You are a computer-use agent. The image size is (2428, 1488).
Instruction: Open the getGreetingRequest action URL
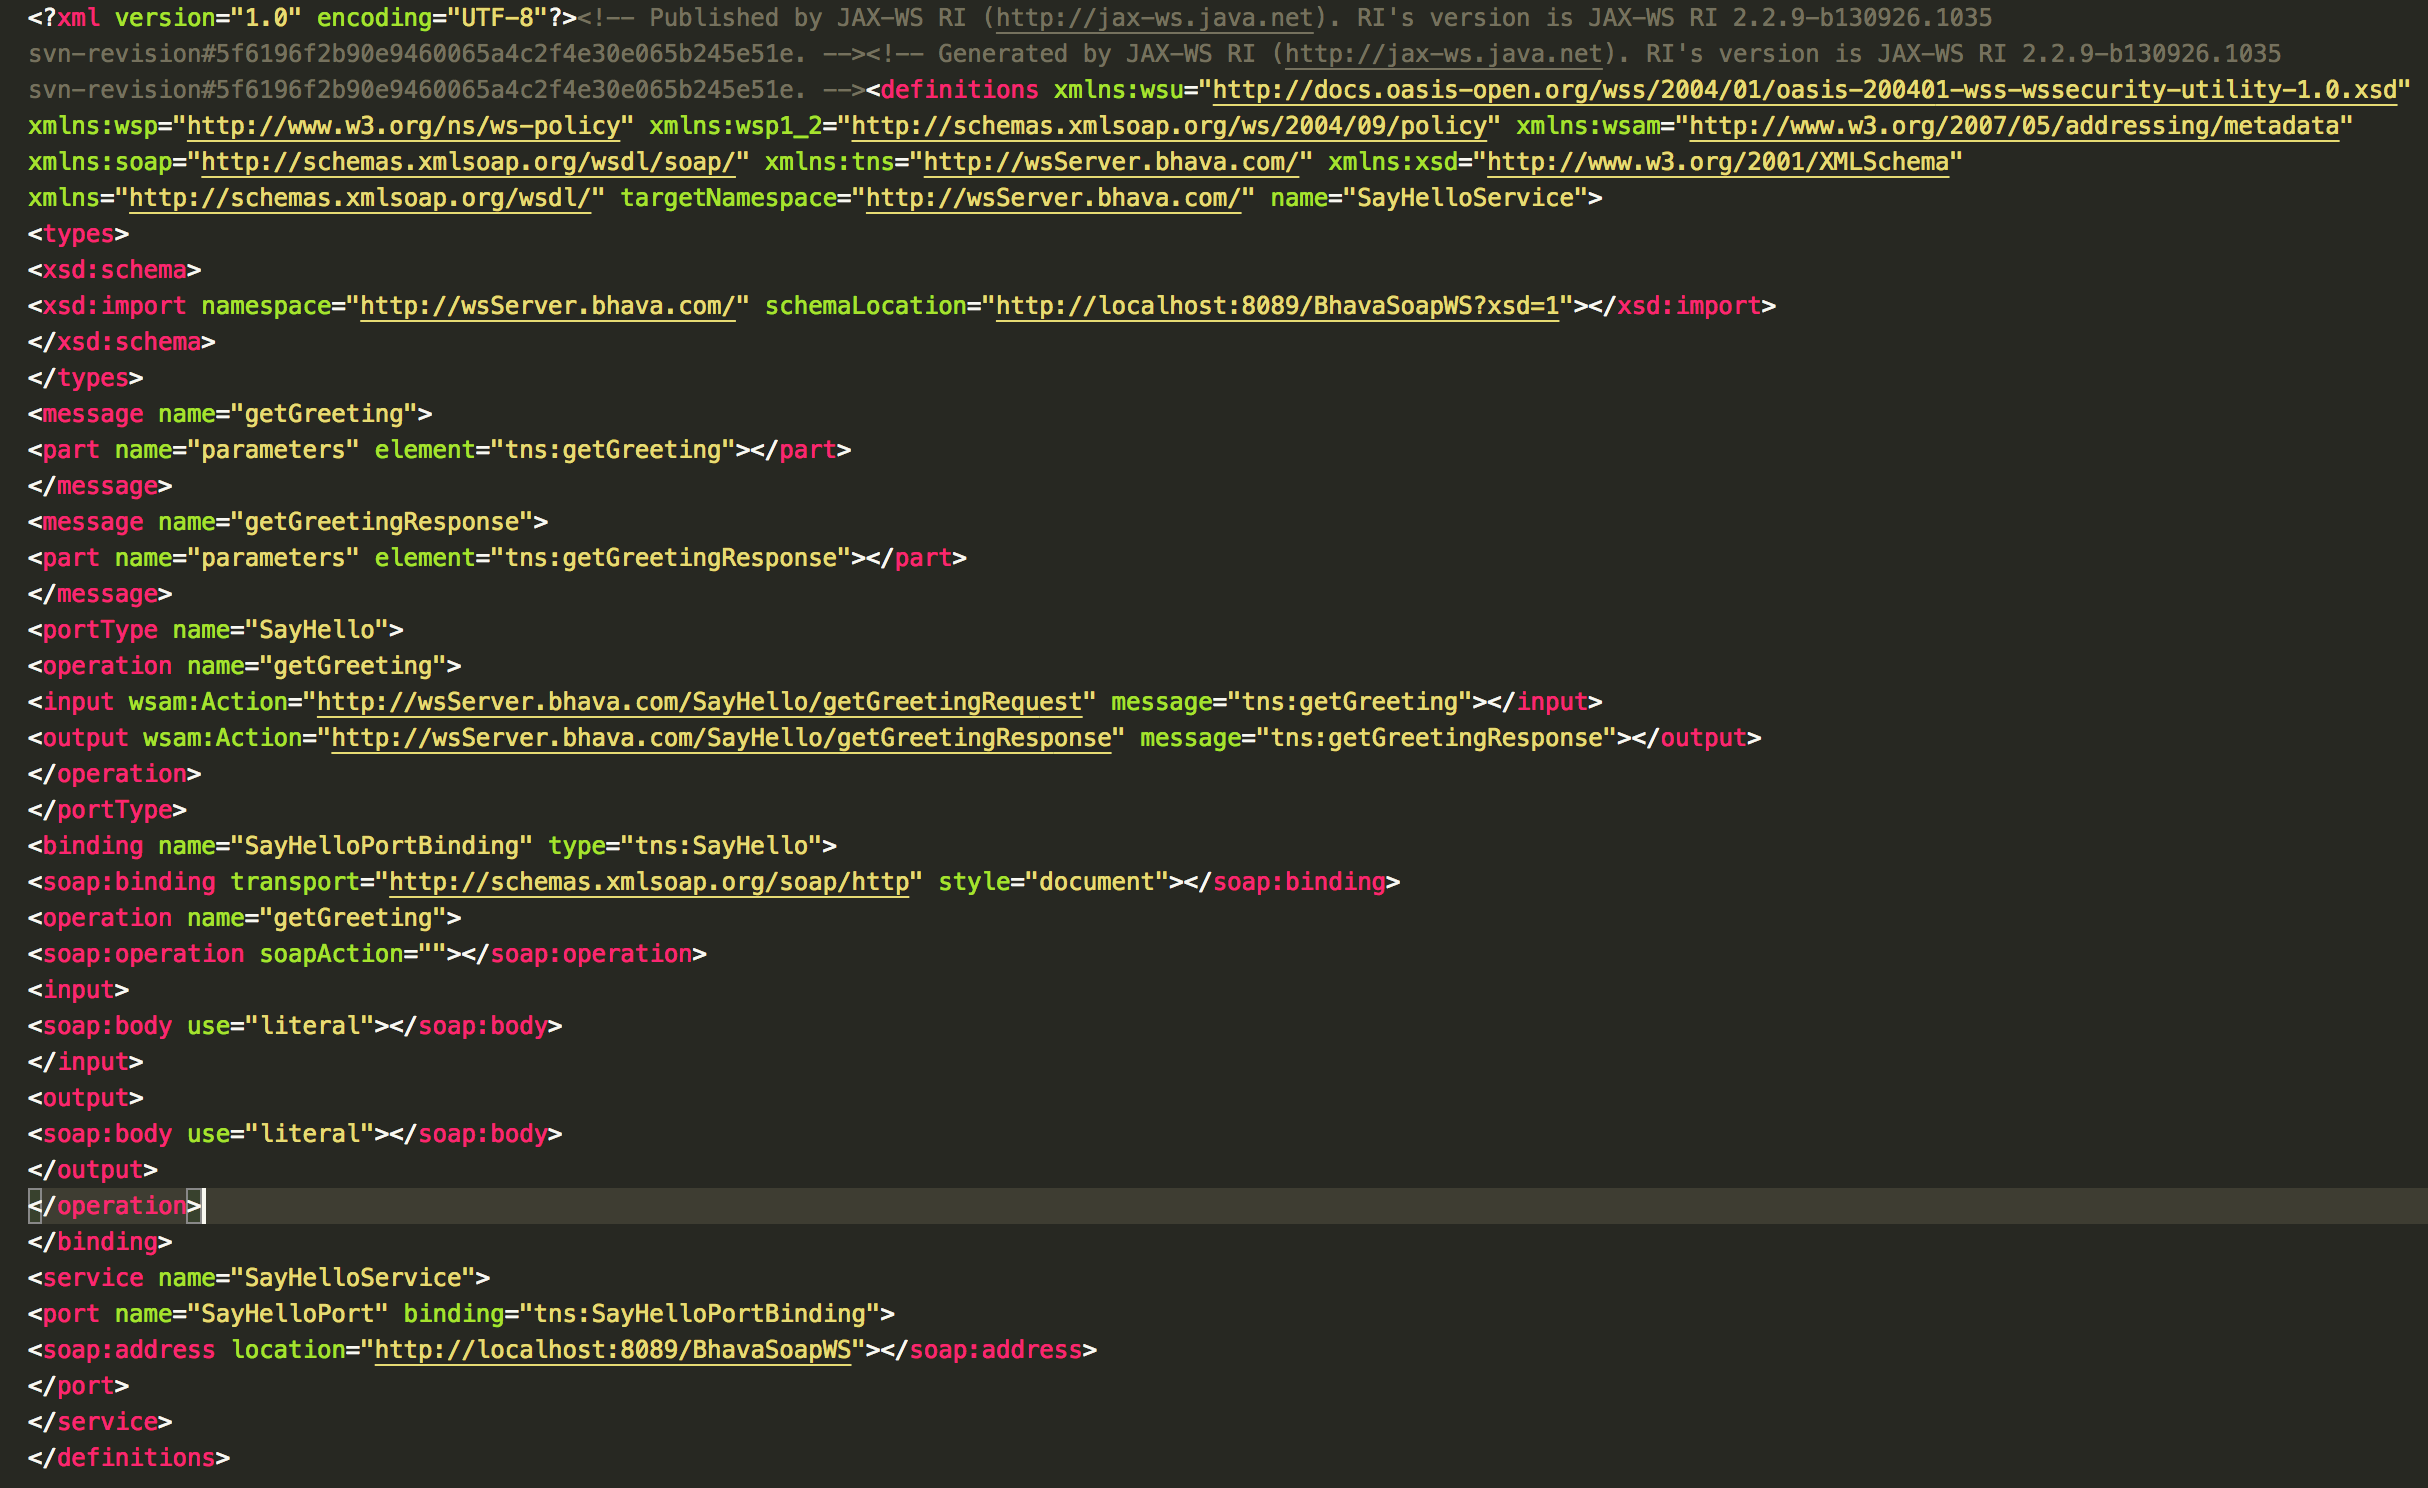[699, 702]
